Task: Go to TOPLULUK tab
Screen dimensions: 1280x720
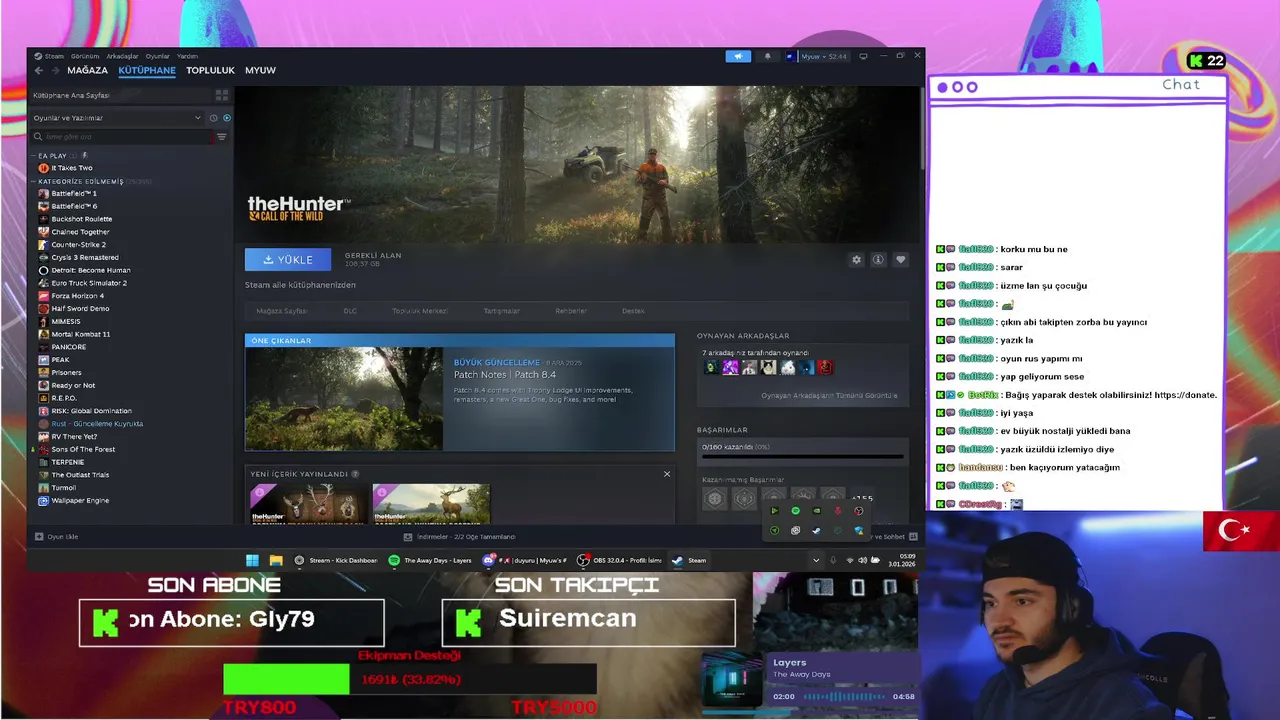Action: click(x=210, y=71)
